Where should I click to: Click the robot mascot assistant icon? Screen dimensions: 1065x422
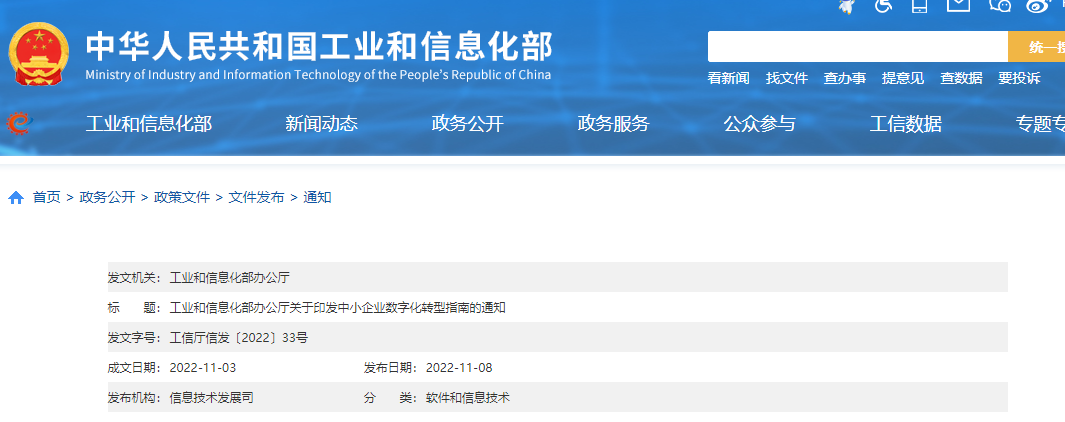(x=847, y=5)
